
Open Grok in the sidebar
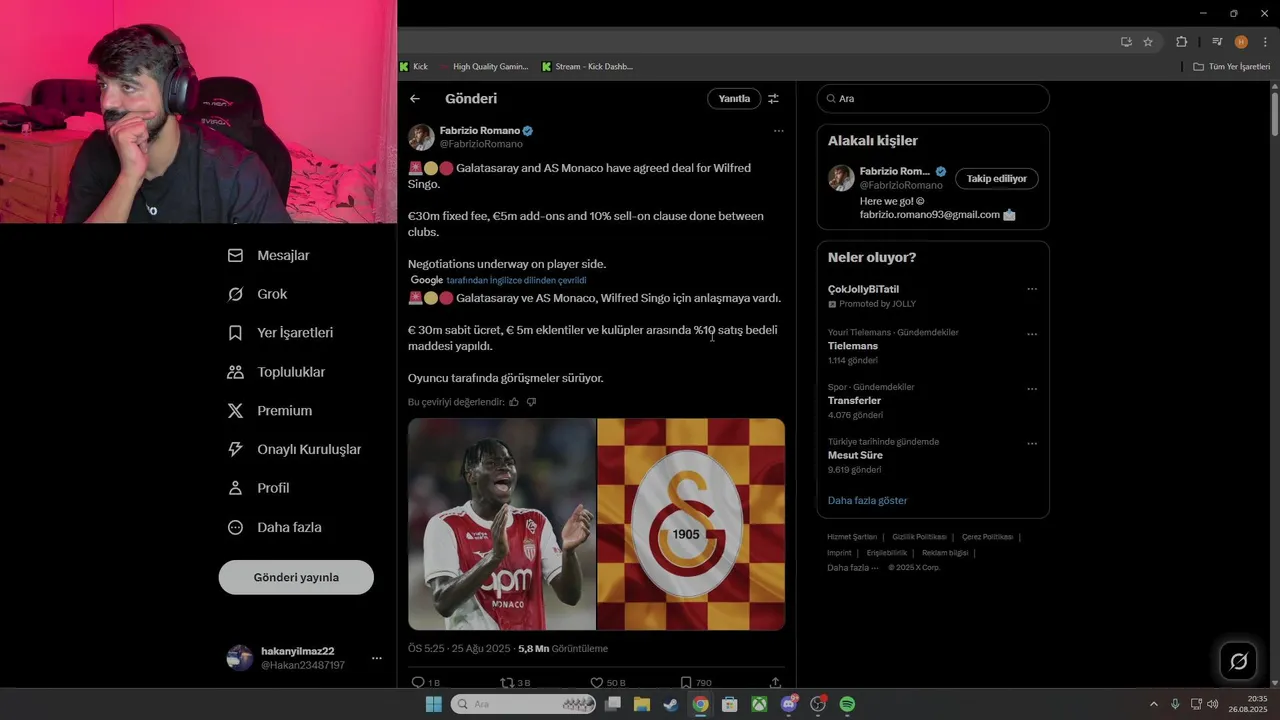click(x=258, y=294)
